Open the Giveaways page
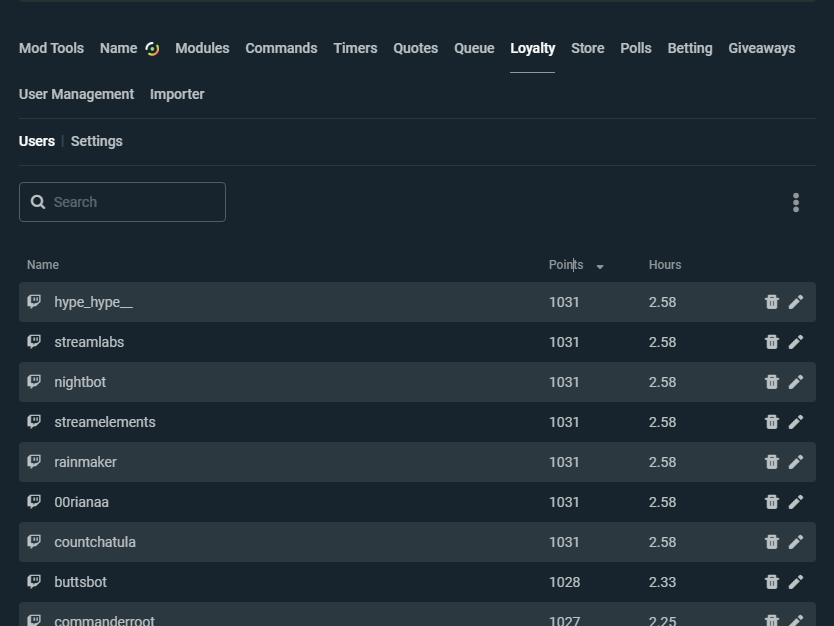834x626 pixels. pyautogui.click(x=762, y=47)
